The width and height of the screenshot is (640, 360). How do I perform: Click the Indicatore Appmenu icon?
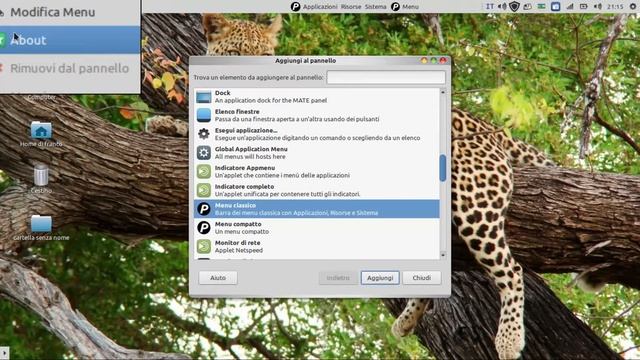204,171
